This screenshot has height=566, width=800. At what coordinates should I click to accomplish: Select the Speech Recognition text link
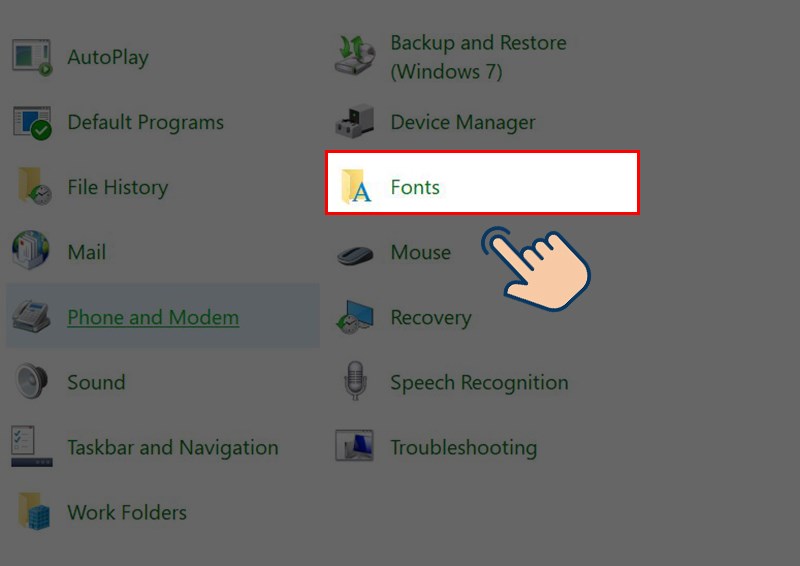[x=479, y=383]
